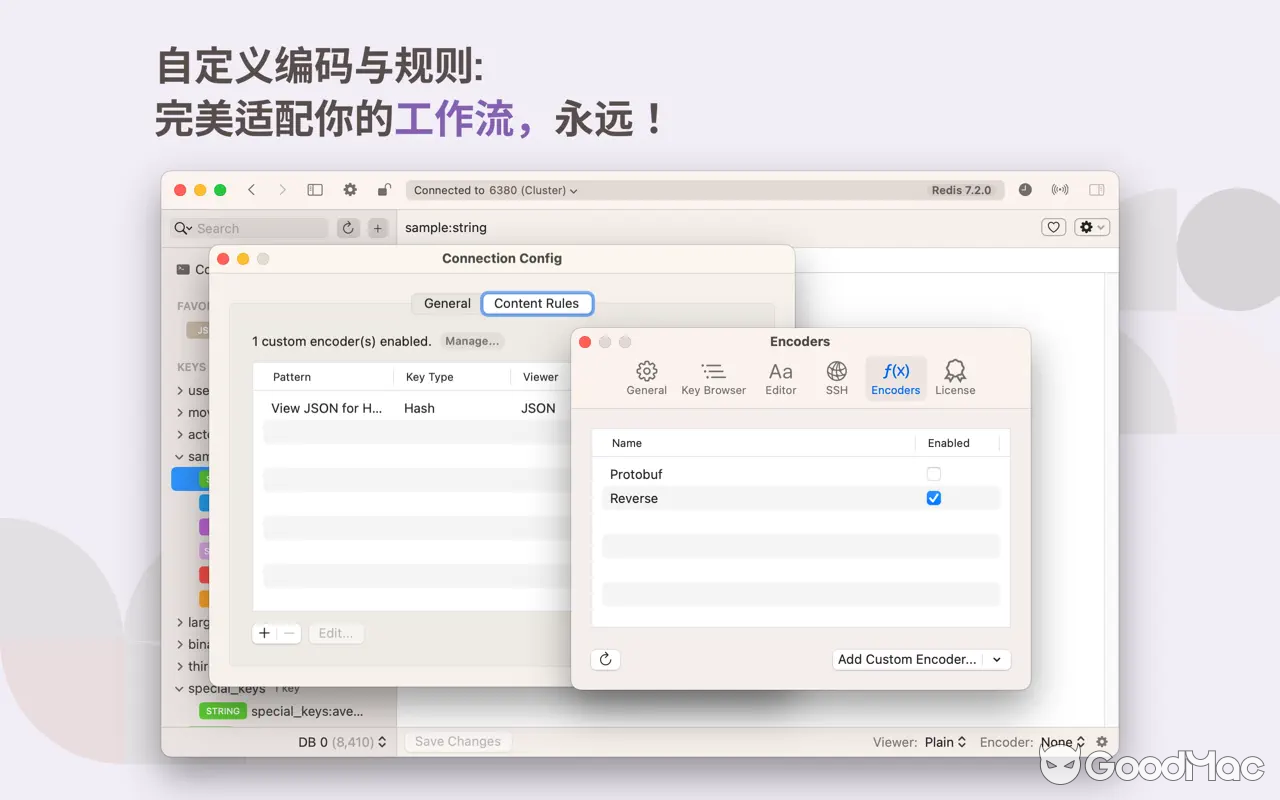Open the Aa Editor settings panel
The height and width of the screenshot is (800, 1280).
click(780, 377)
